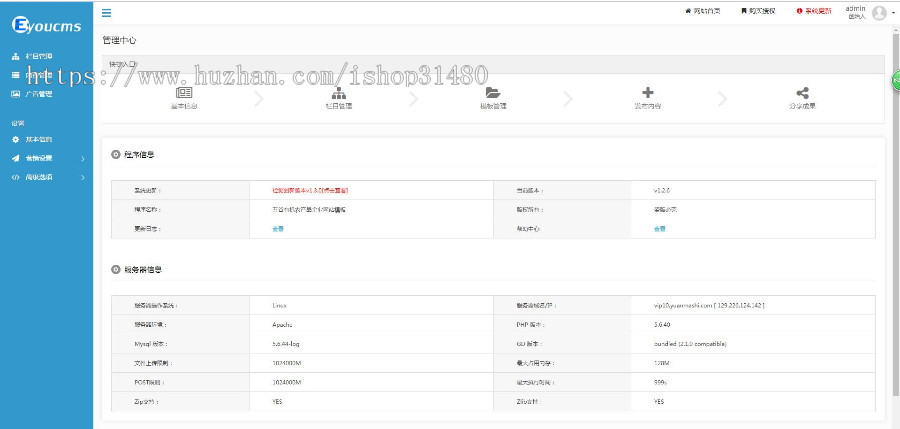
Task: Select the vip10.yuanmashi.com server domain value
Action: pyautogui.click(x=709, y=306)
